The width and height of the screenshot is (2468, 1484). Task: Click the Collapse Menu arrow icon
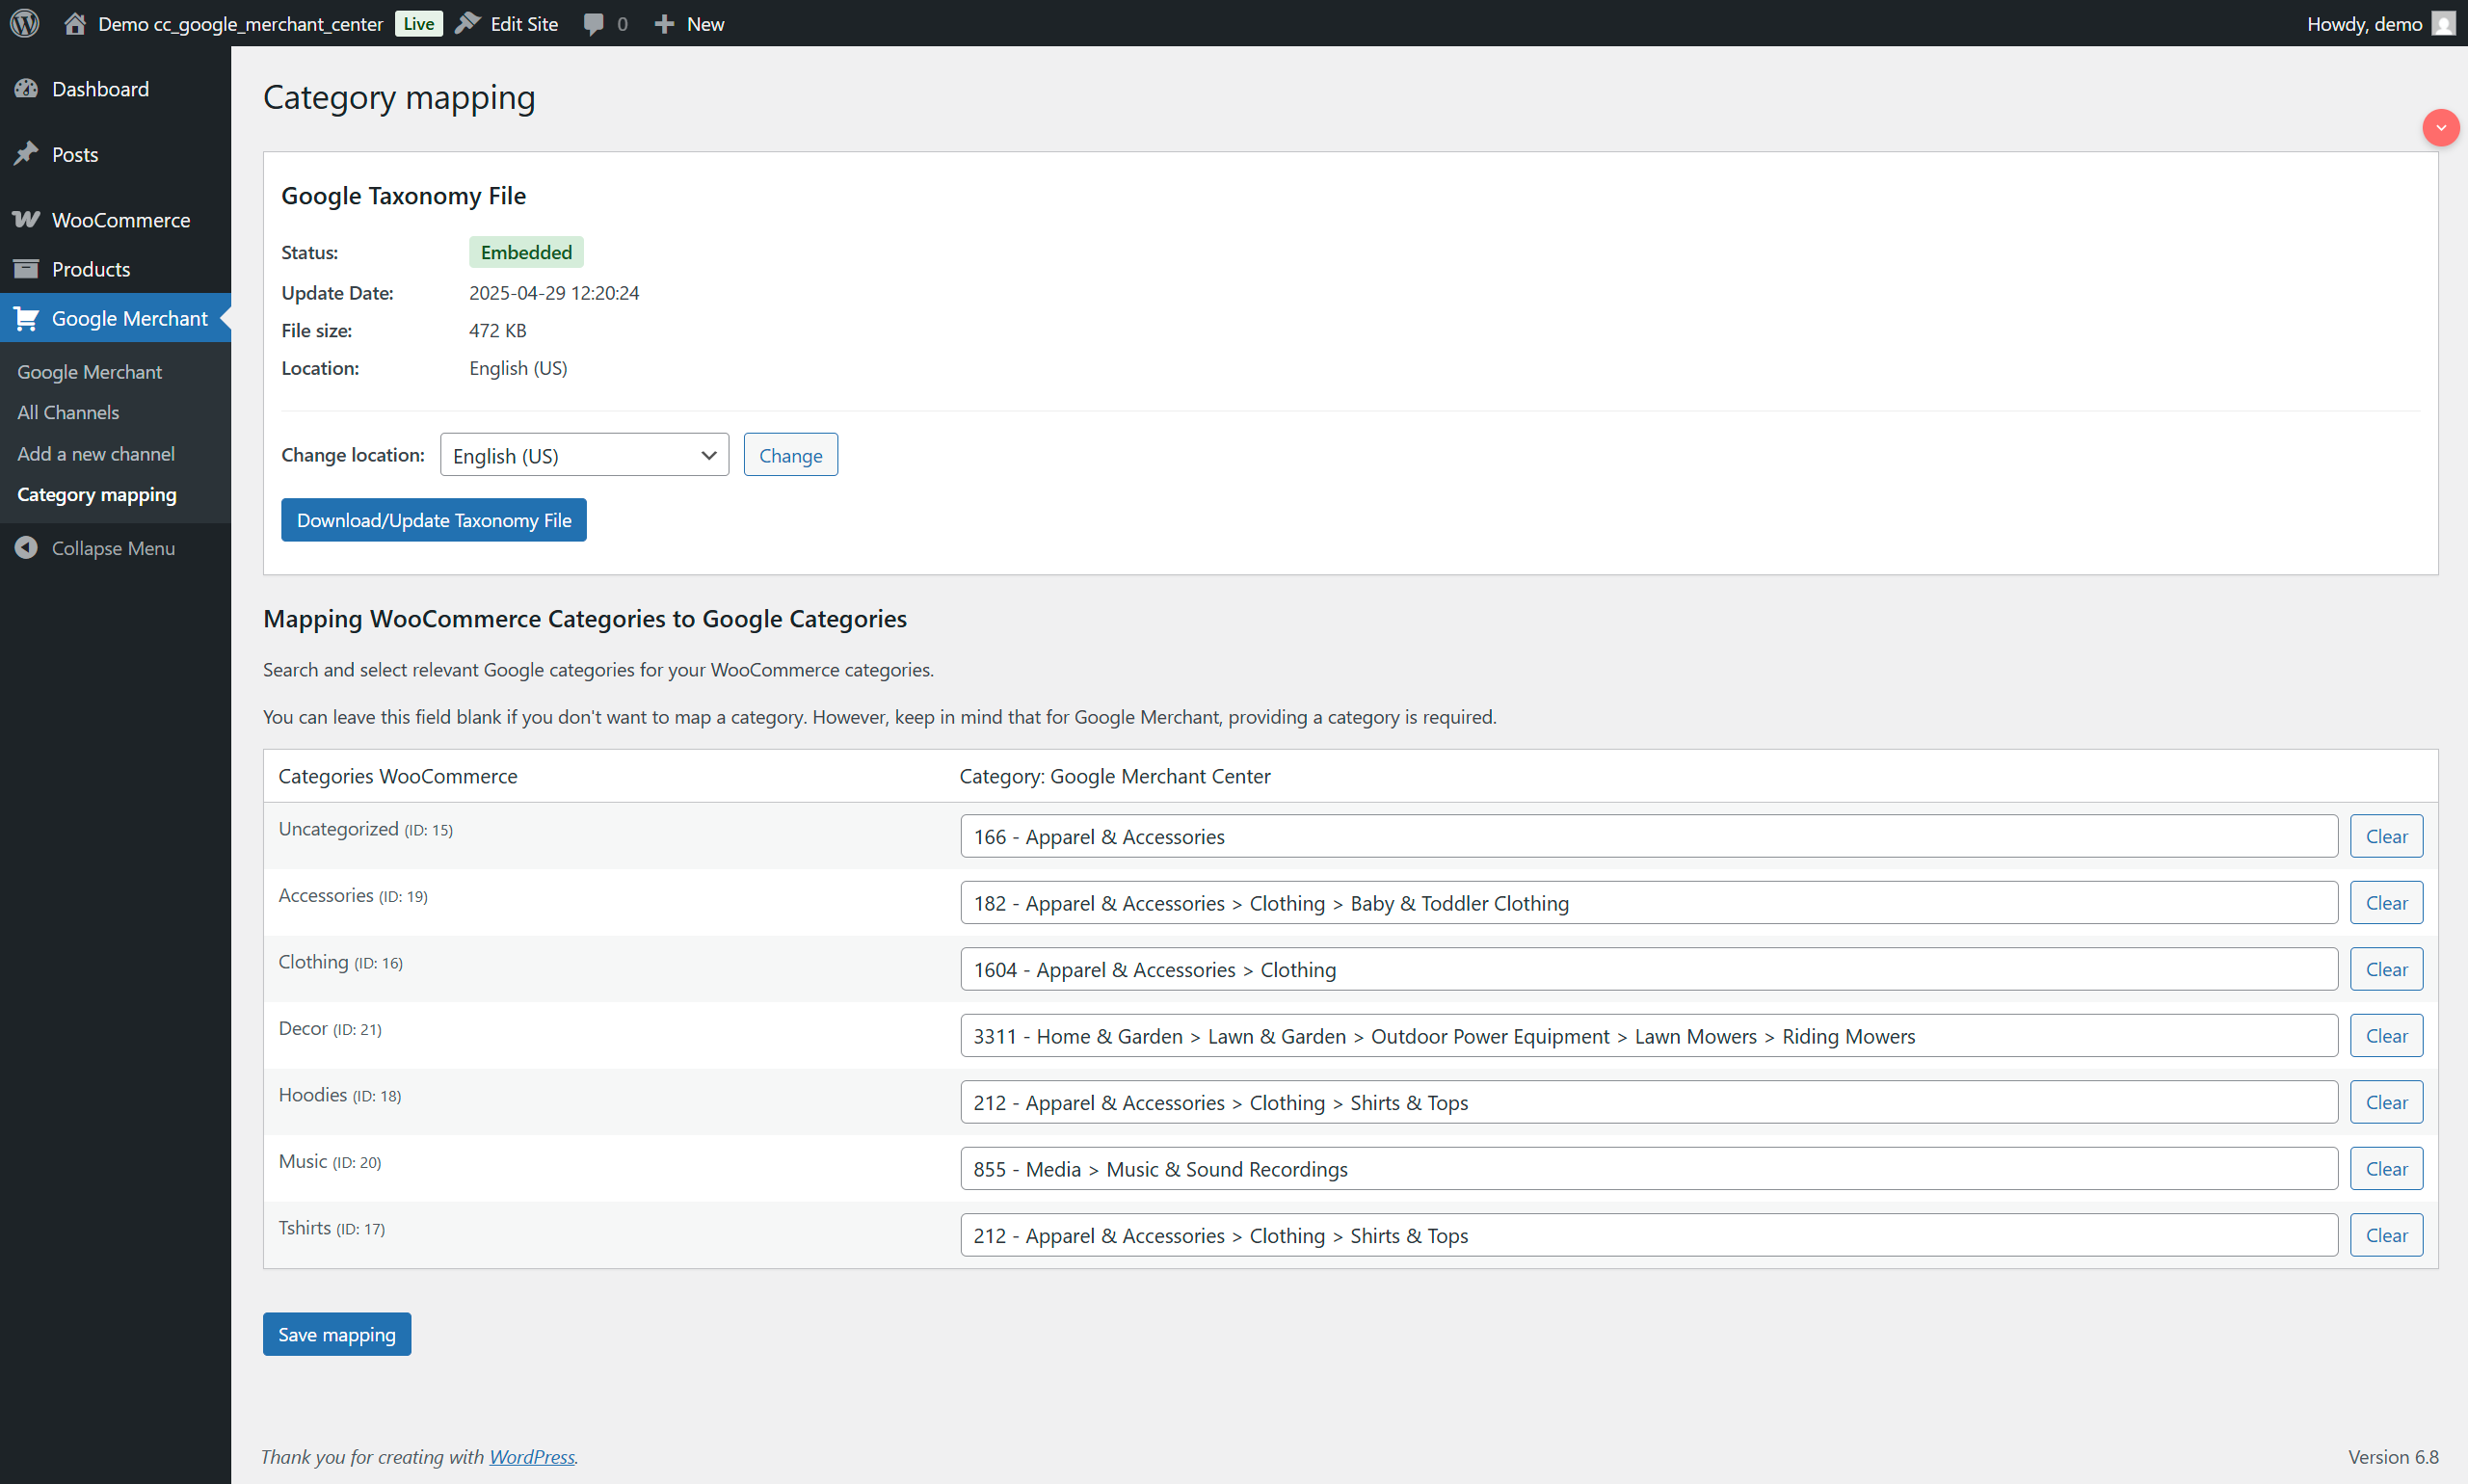(x=26, y=548)
